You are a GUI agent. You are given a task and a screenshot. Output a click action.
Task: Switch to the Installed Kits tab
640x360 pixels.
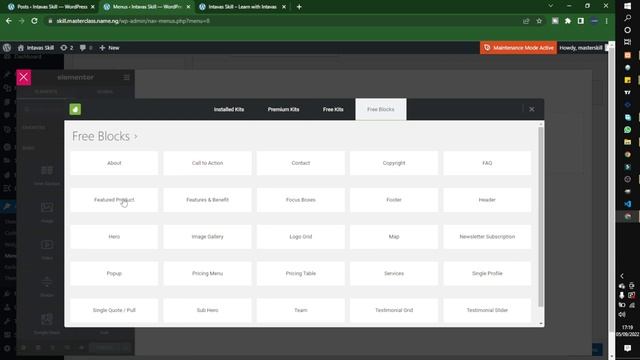(229, 109)
